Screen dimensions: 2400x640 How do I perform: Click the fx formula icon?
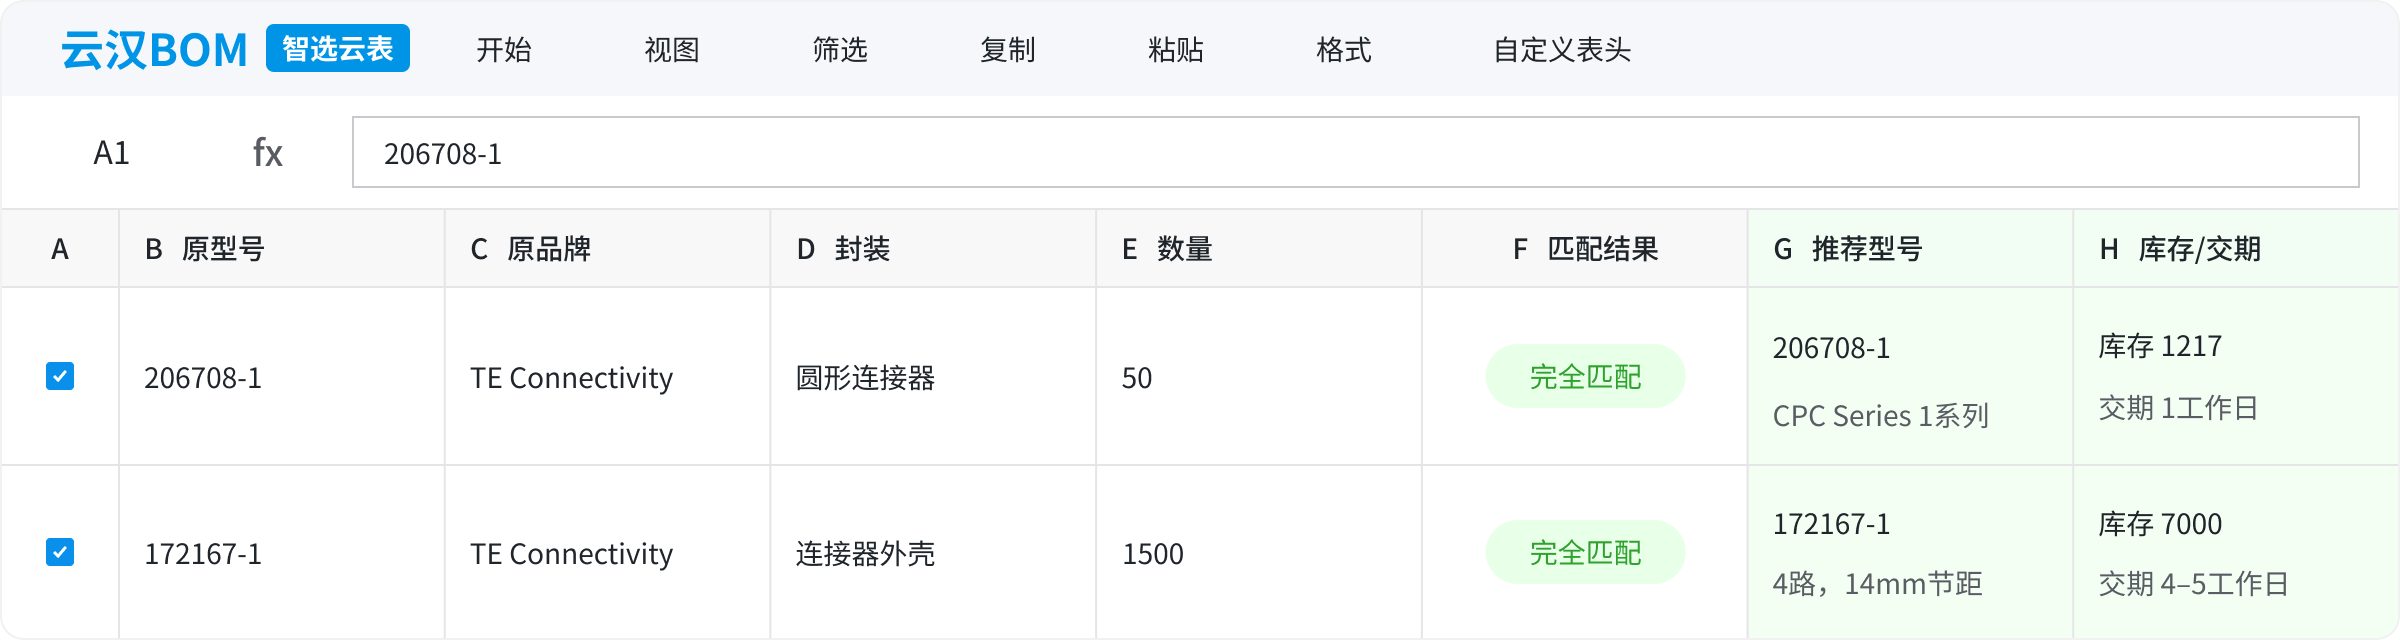[267, 153]
